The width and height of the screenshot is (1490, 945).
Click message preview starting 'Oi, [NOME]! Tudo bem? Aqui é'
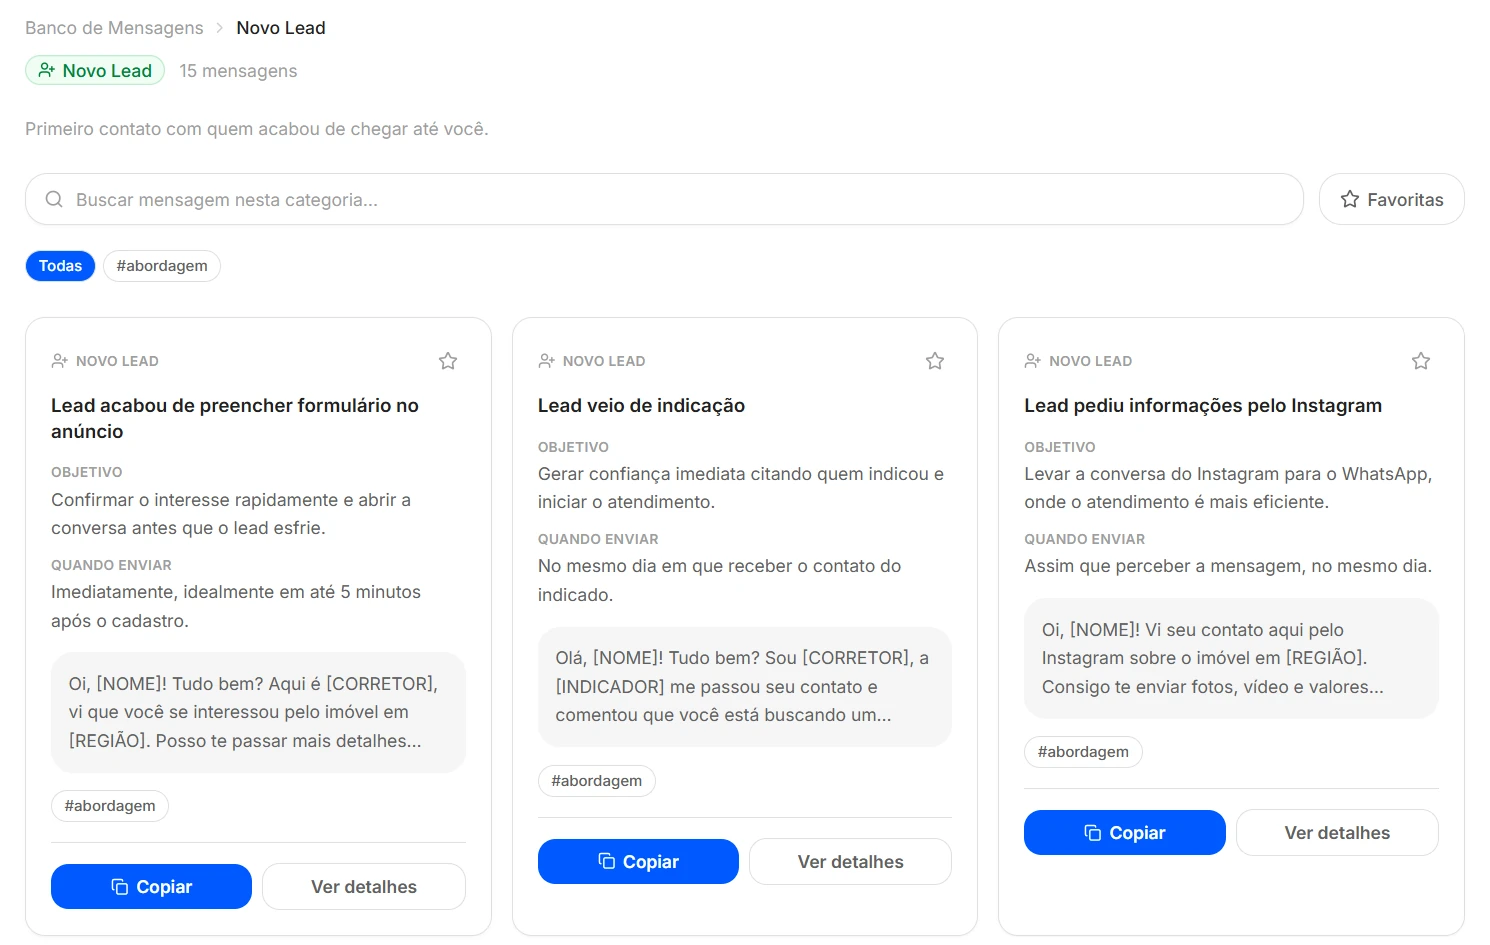coord(258,712)
